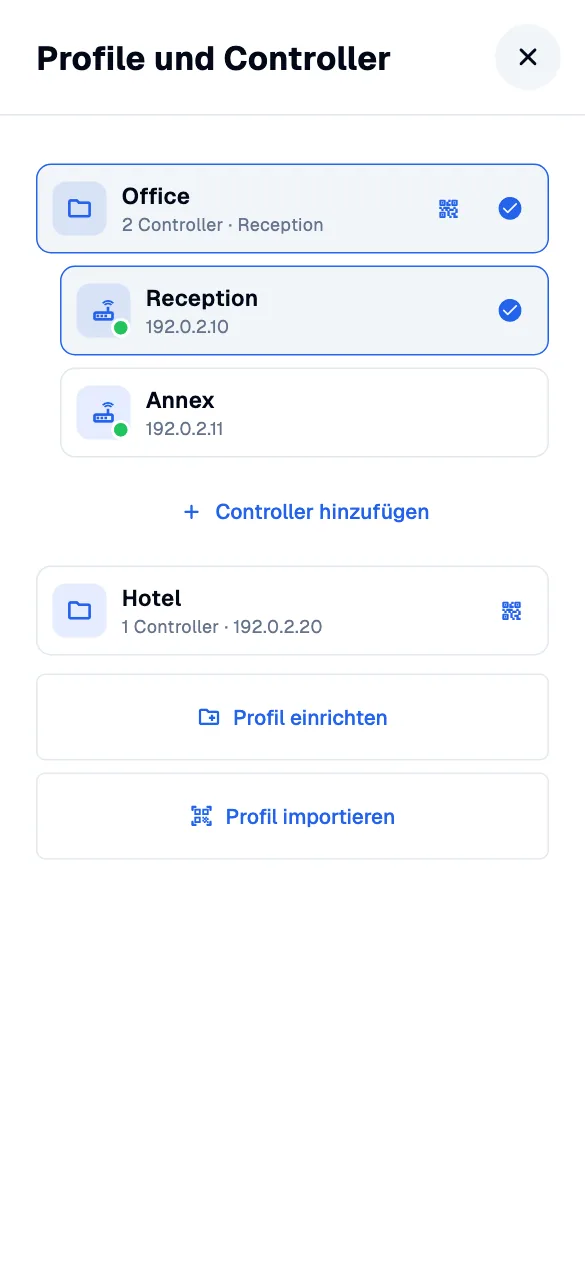585x1266 pixels.
Task: Select the Reception controller 192.0.2.10
Action: coord(304,310)
